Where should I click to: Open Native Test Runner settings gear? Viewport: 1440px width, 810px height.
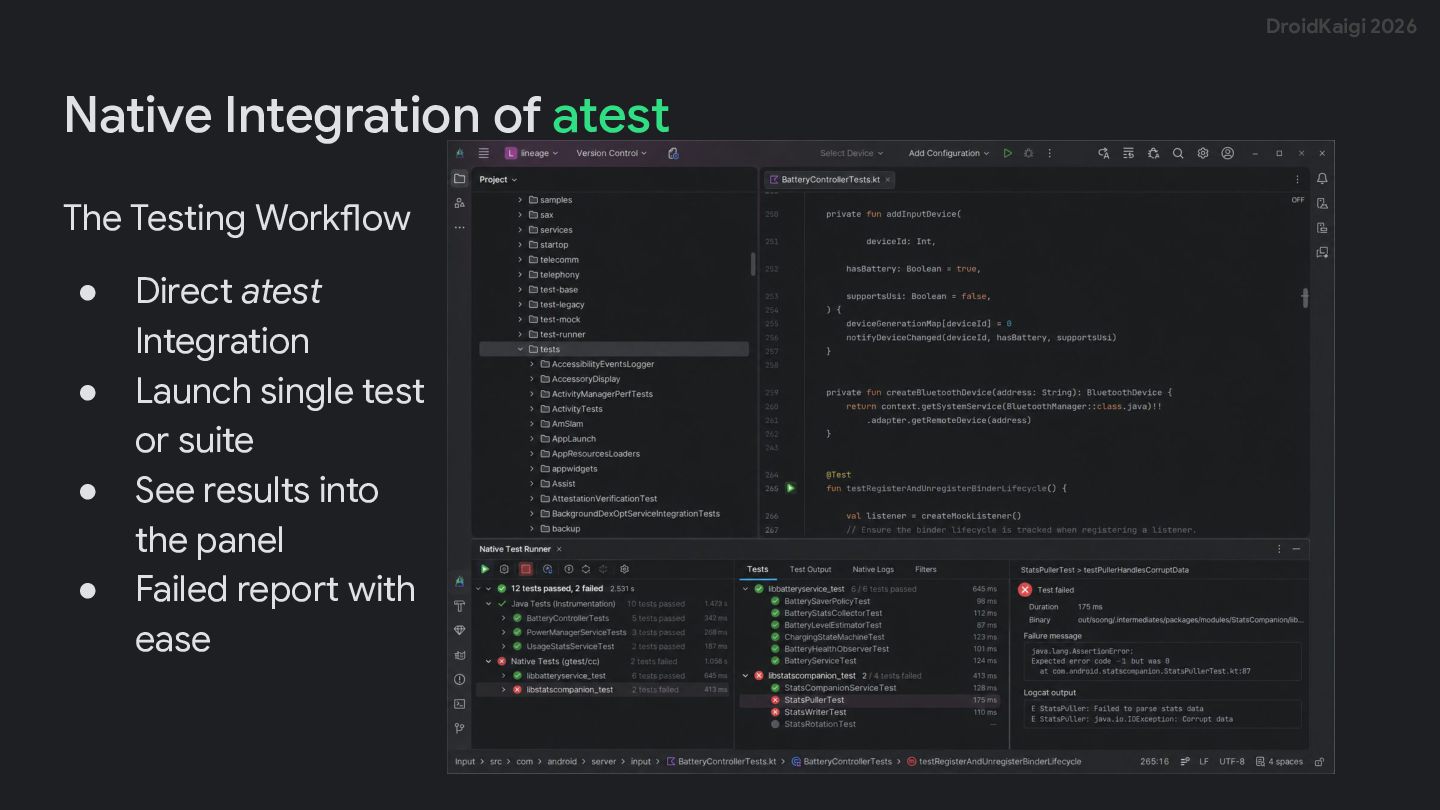tap(624, 569)
